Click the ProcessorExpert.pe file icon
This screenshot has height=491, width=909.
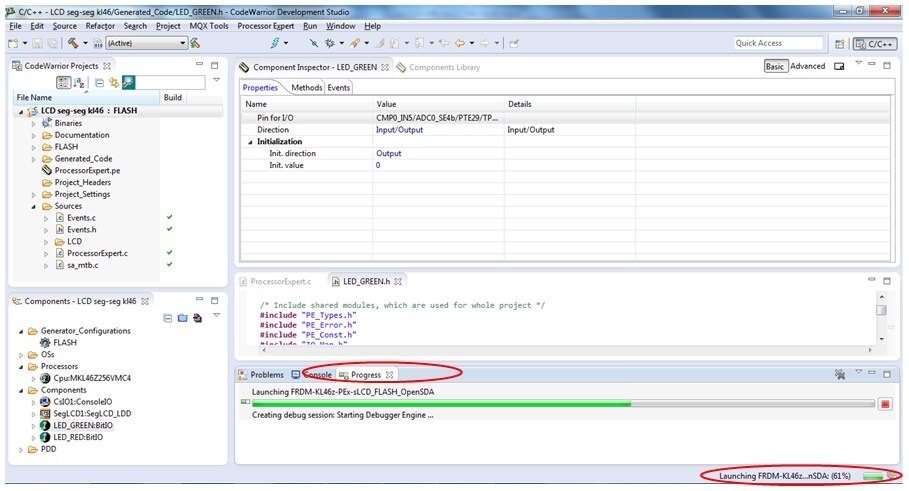[x=46, y=170]
